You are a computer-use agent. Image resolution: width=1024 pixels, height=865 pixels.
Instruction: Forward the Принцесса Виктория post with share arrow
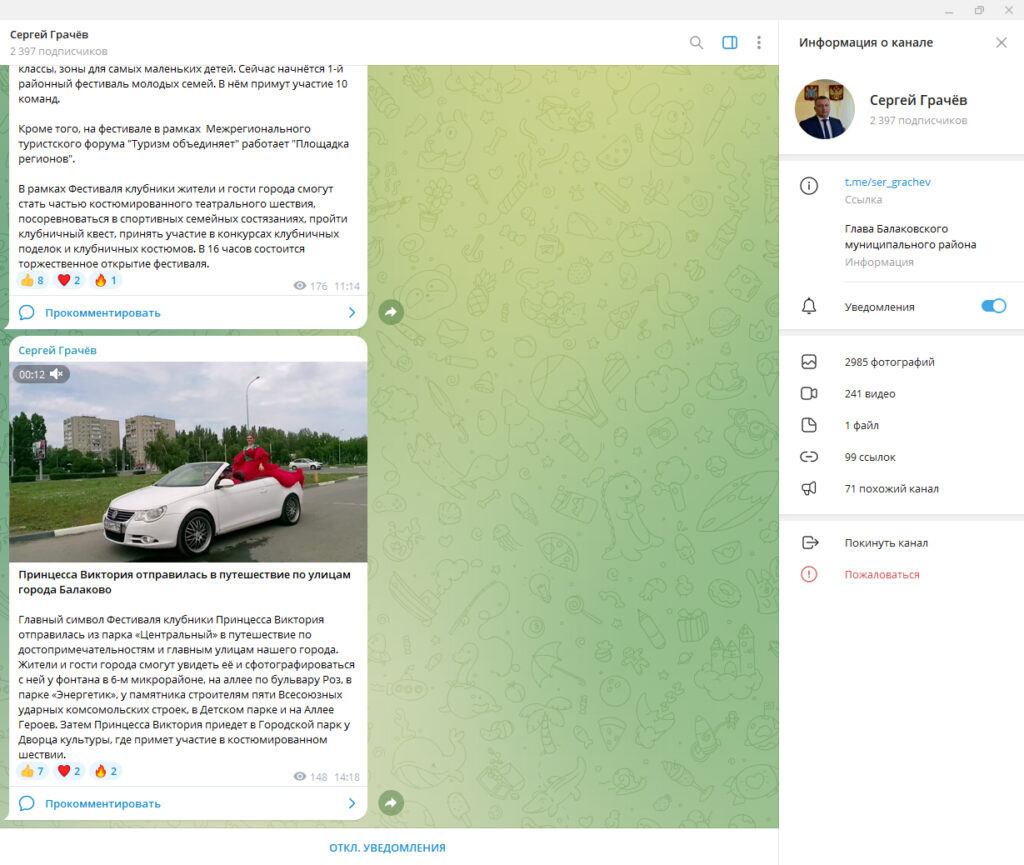[391, 803]
